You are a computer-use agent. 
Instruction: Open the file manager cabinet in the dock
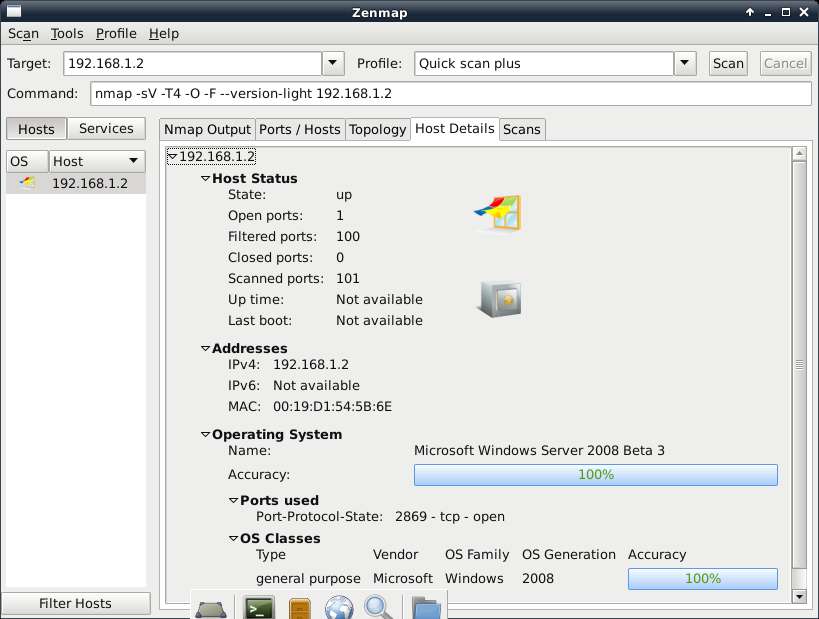(300, 608)
